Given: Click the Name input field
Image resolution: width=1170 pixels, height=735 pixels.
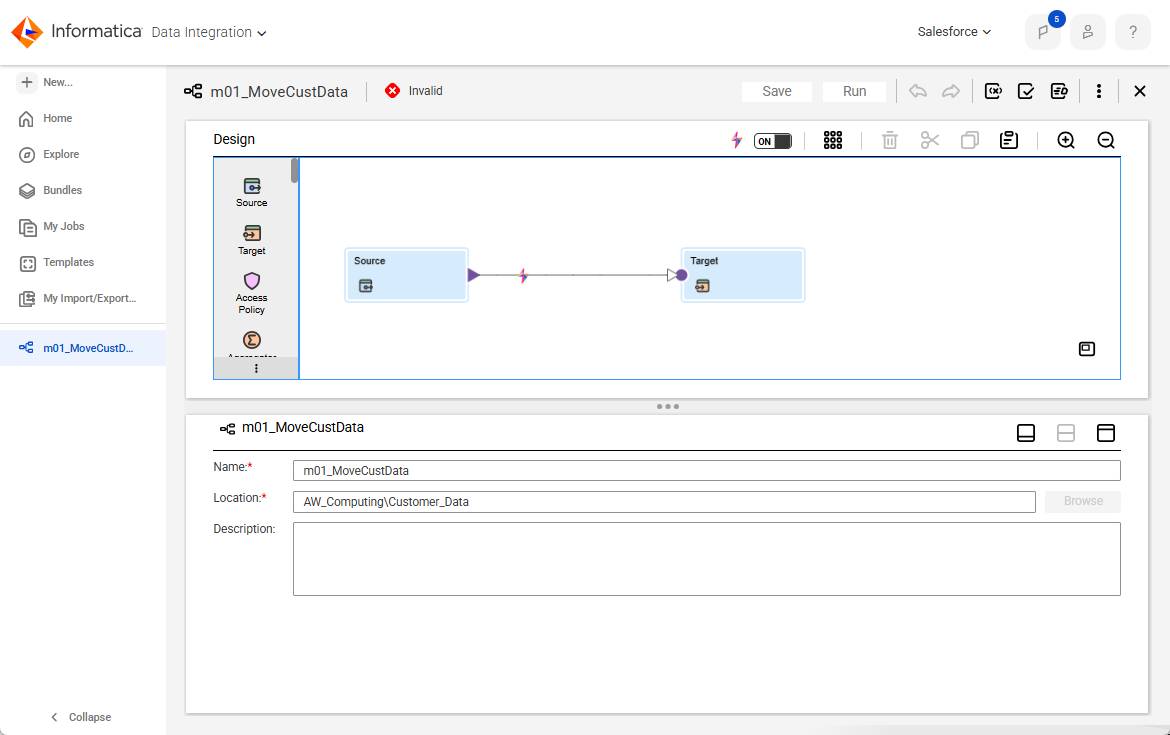Looking at the screenshot, I should (x=707, y=471).
